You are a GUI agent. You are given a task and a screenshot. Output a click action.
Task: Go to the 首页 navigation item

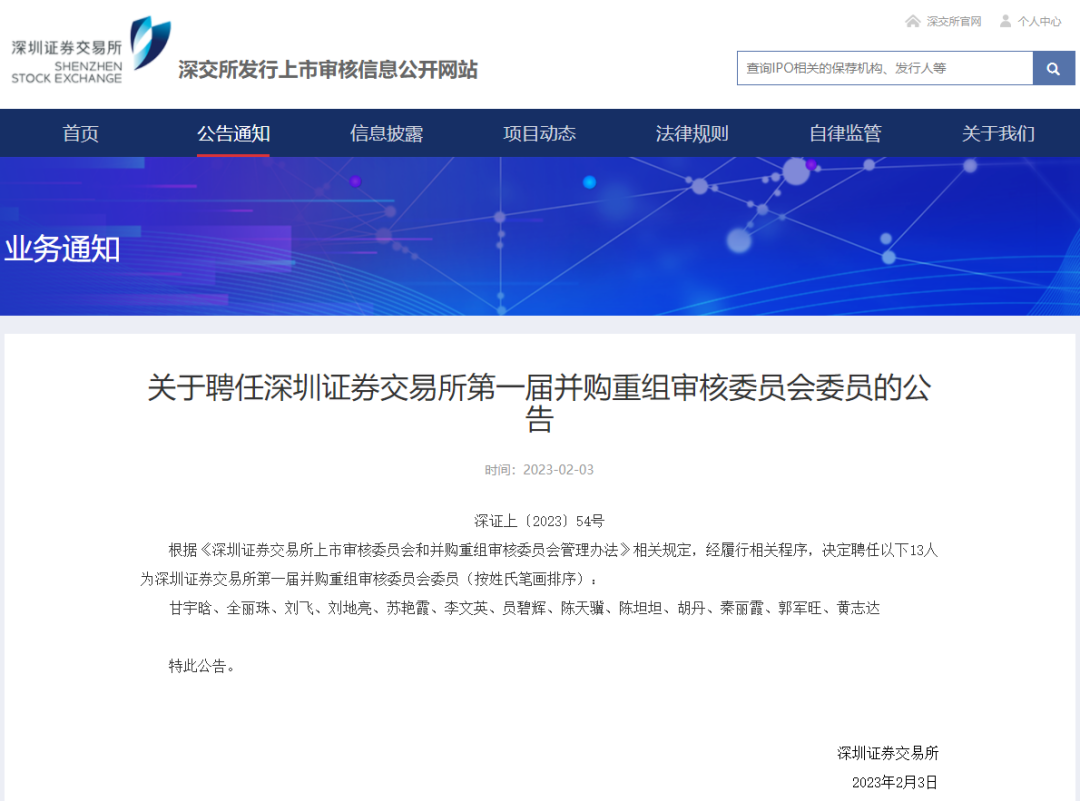[81, 133]
